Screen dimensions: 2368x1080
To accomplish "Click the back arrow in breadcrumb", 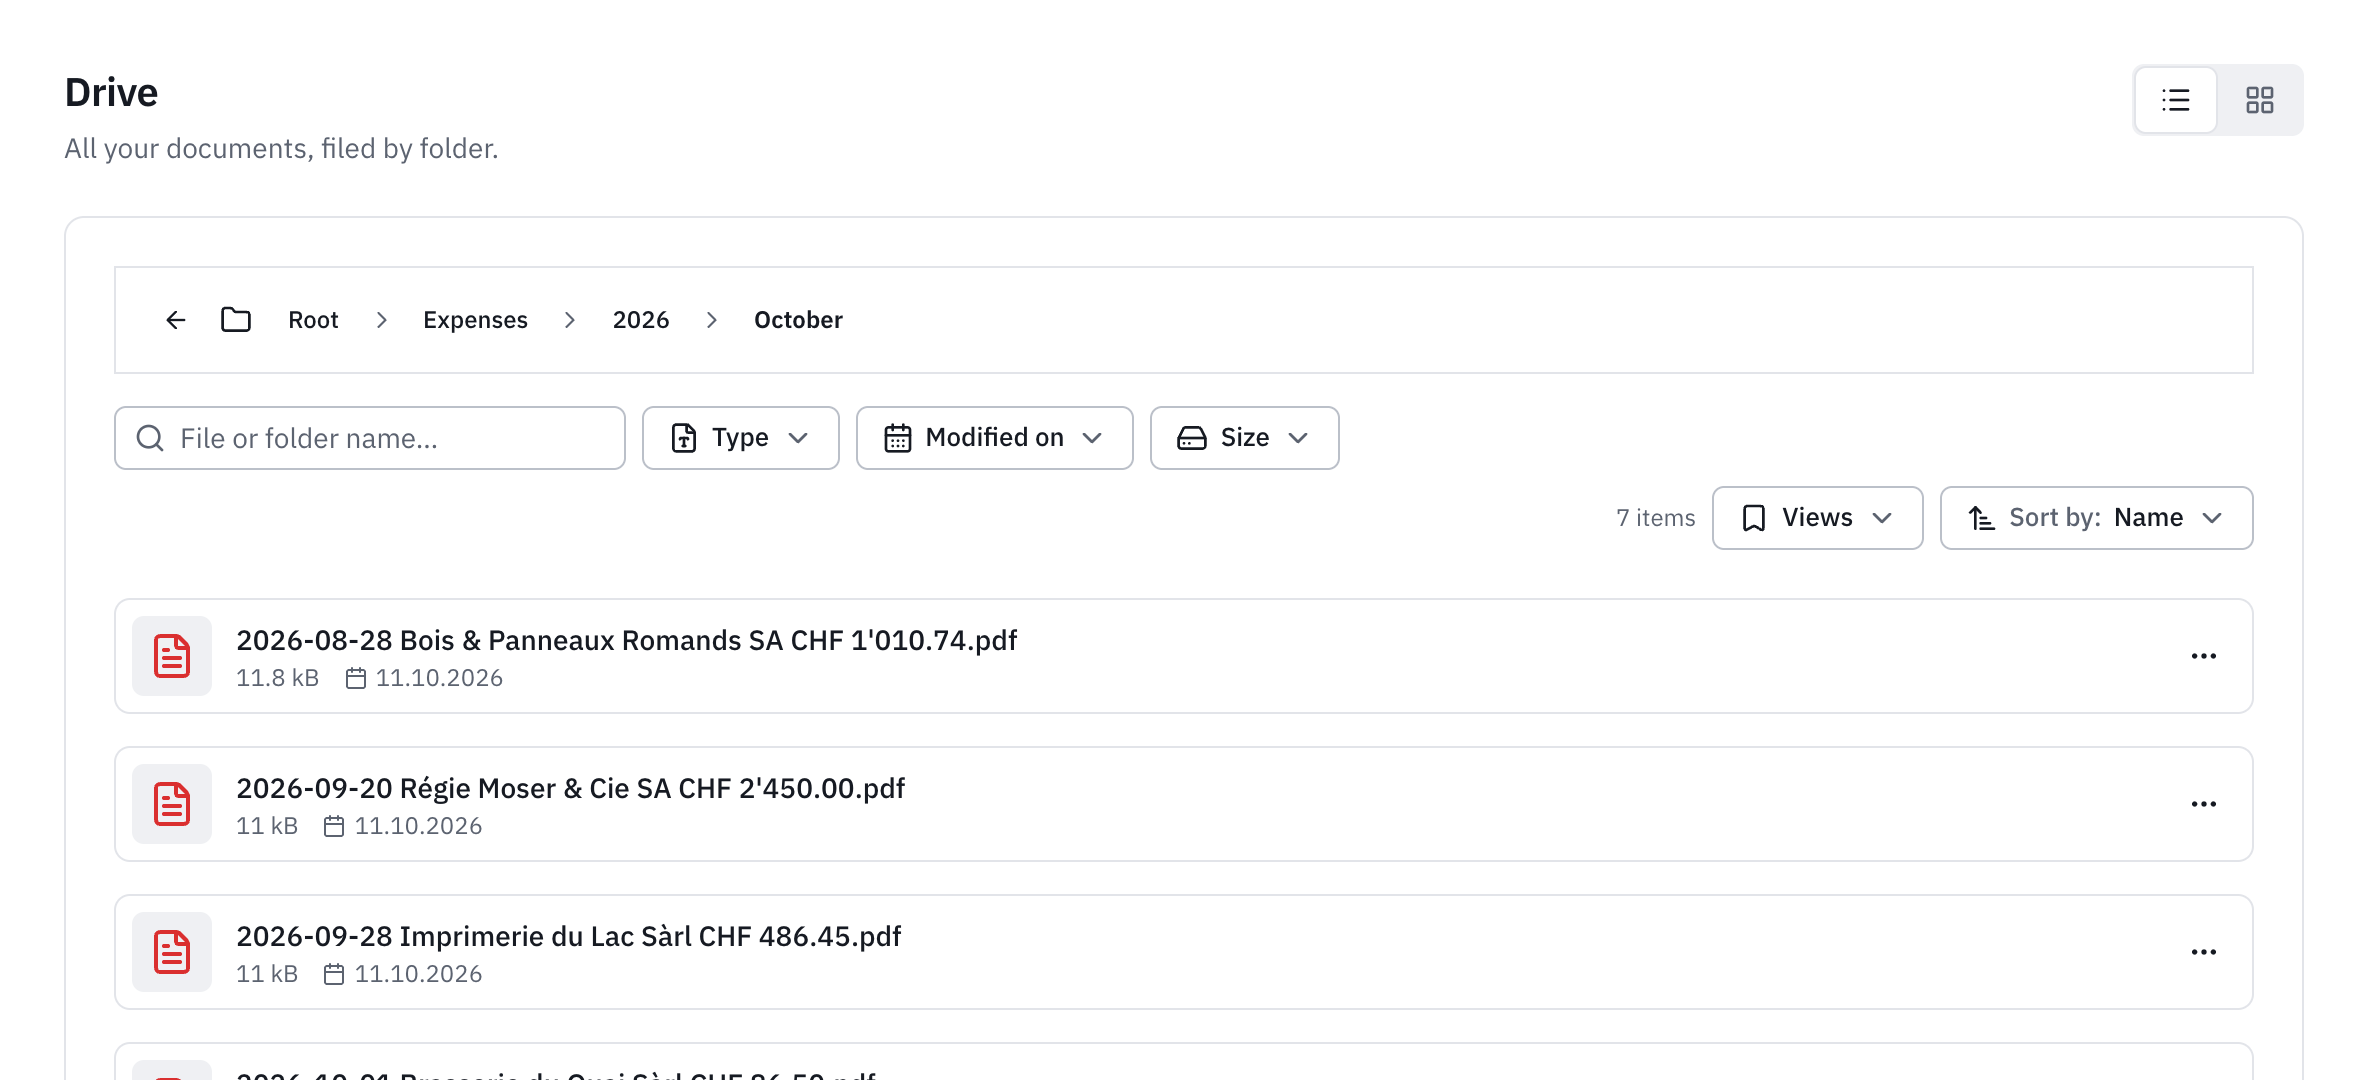I will coord(176,320).
